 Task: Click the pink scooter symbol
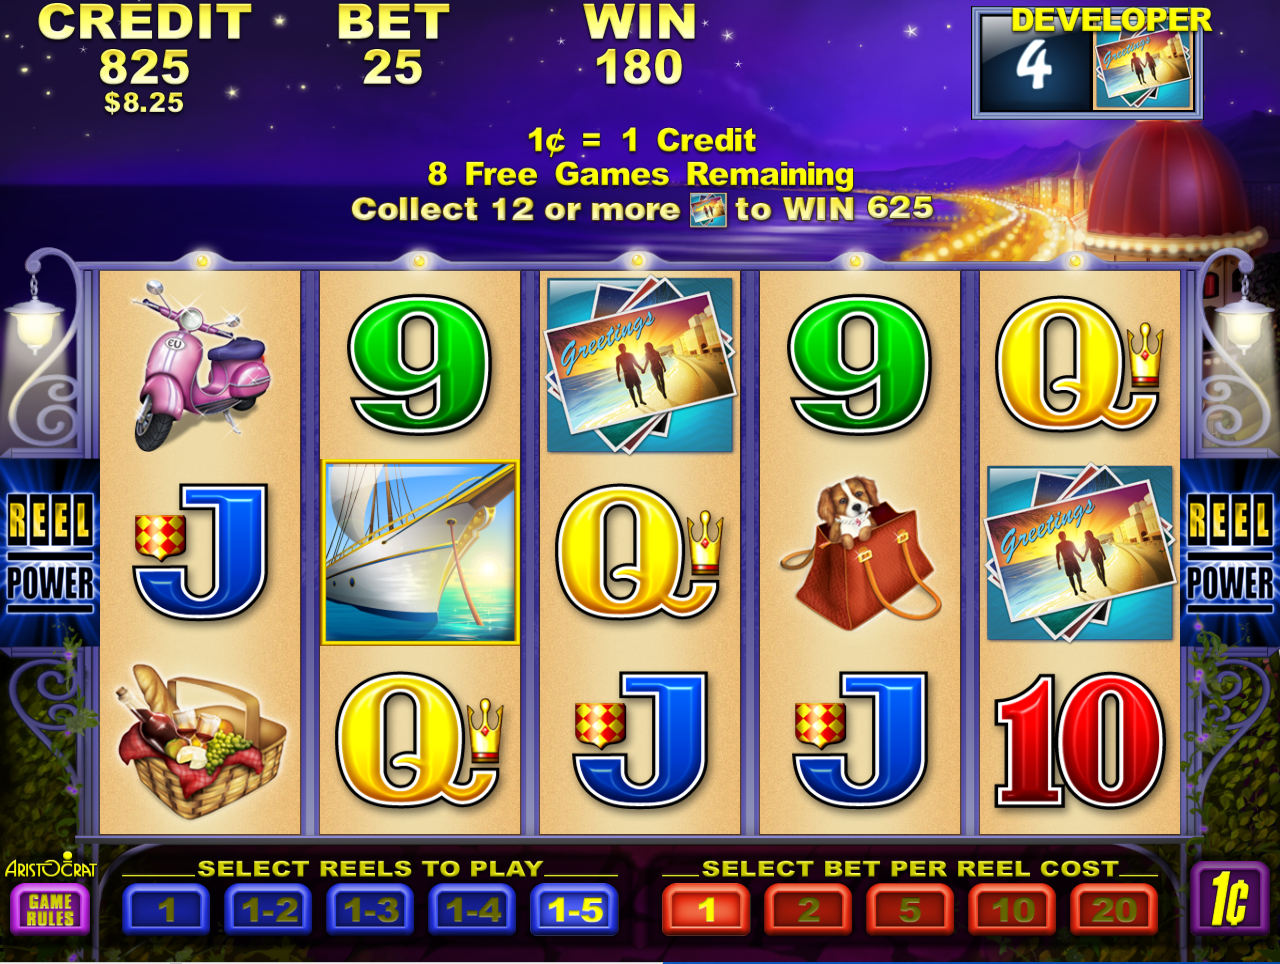tap(200, 367)
